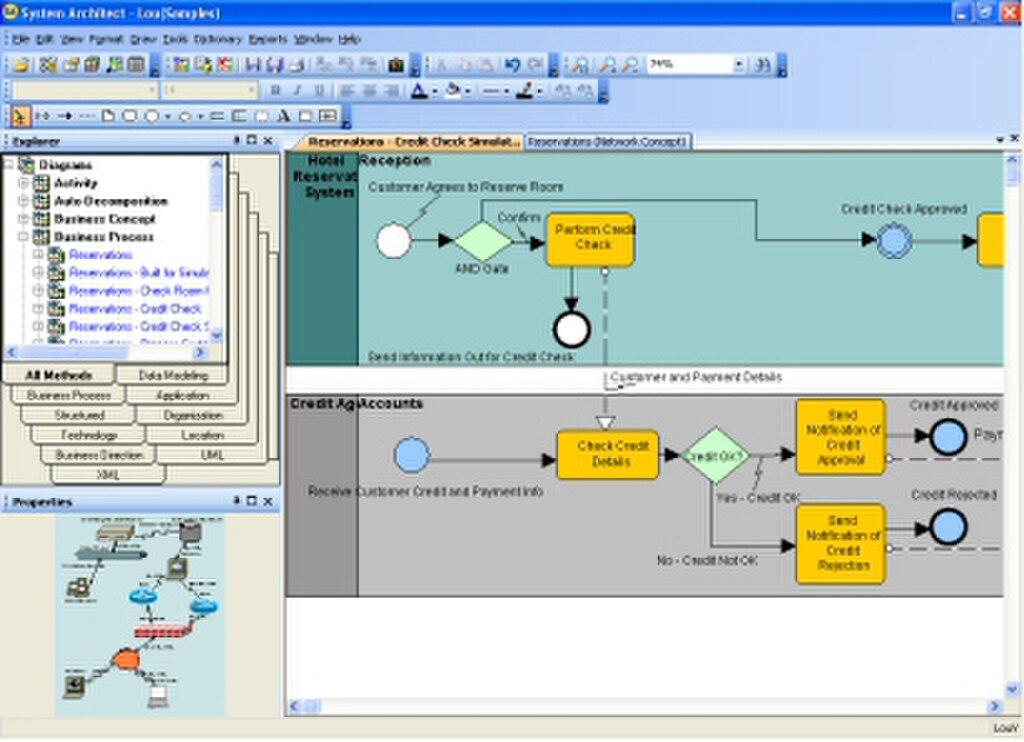Click the network diagram preview thumbnail
The height and width of the screenshot is (742, 1024).
pyautogui.click(x=140, y=615)
